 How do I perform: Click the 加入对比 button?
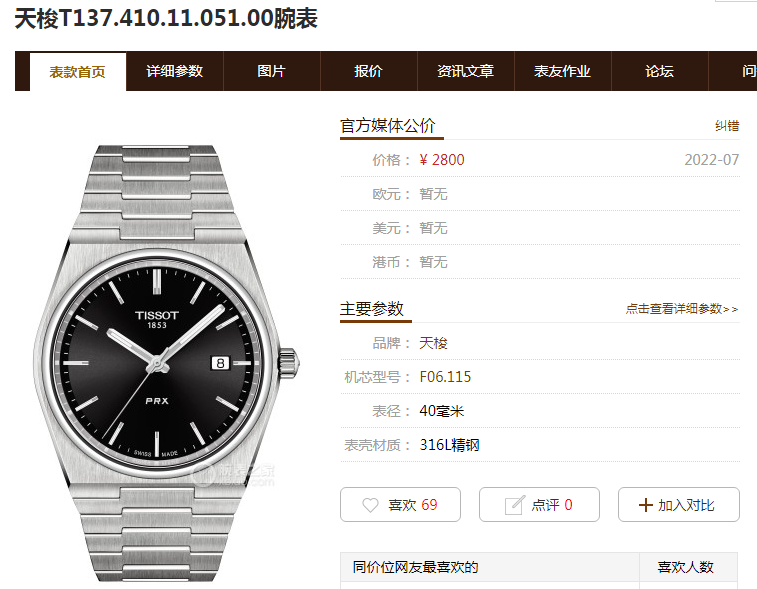[x=679, y=505]
